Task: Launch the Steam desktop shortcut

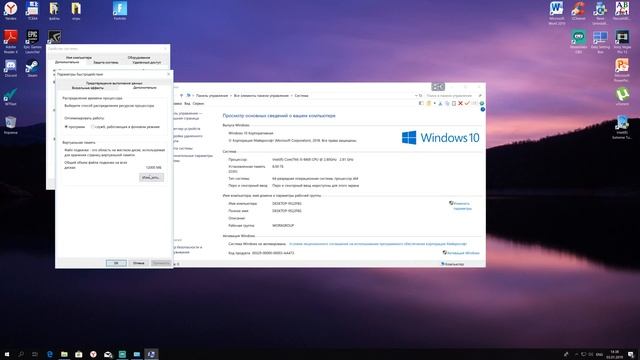Action: pyautogui.click(x=32, y=68)
